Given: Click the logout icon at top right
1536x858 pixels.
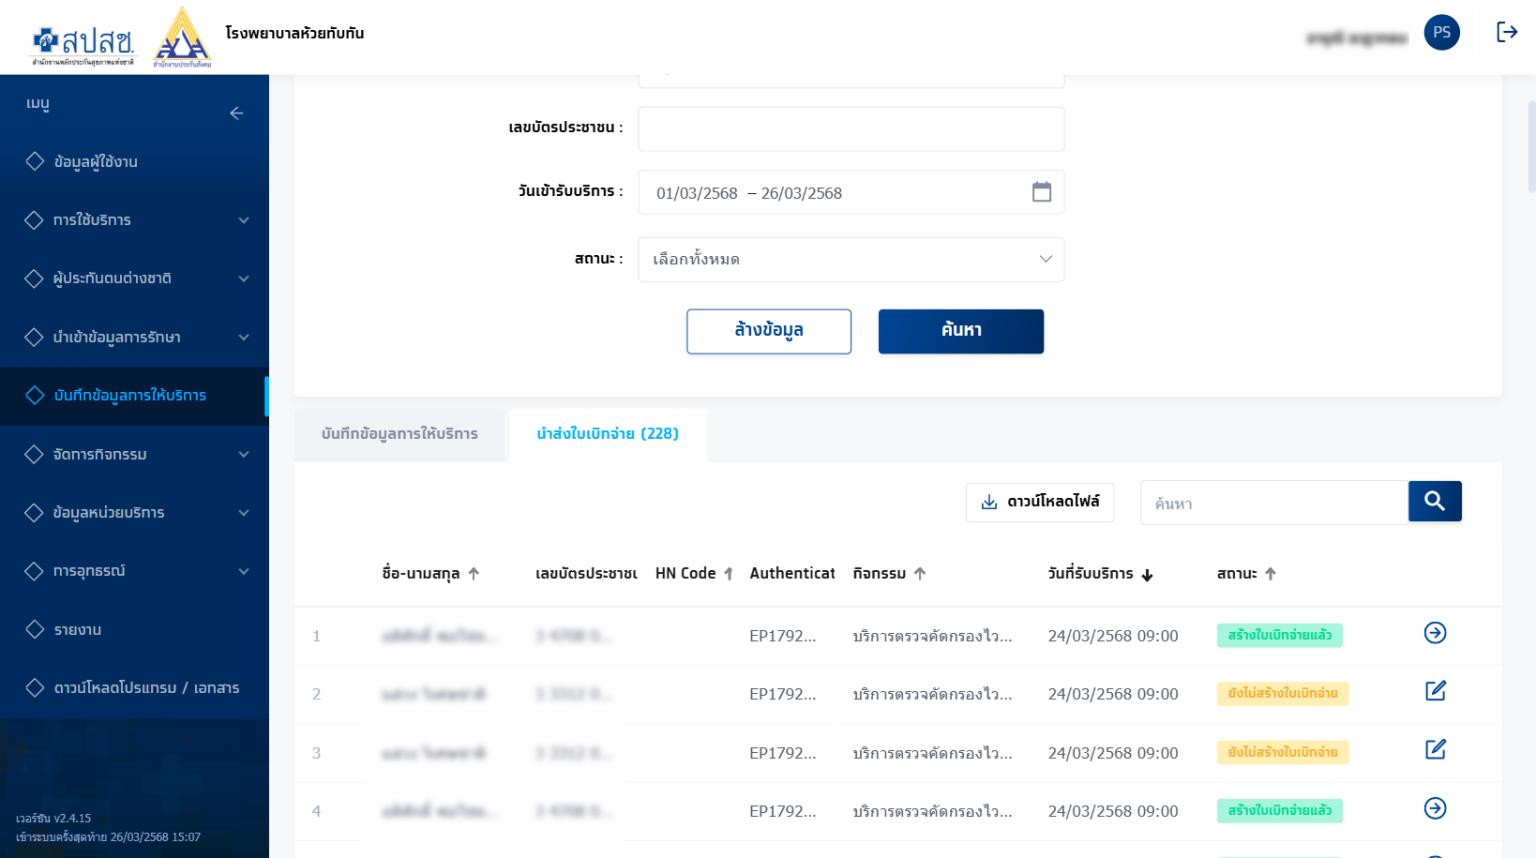Looking at the screenshot, I should (1507, 31).
